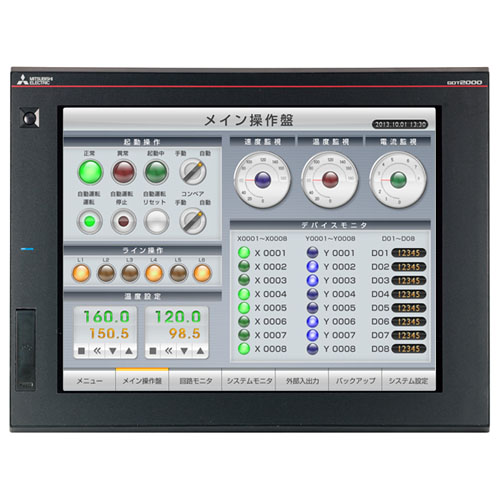
Task: Click rewind arrows in 120.0 temperature panel
Action: 169,351
